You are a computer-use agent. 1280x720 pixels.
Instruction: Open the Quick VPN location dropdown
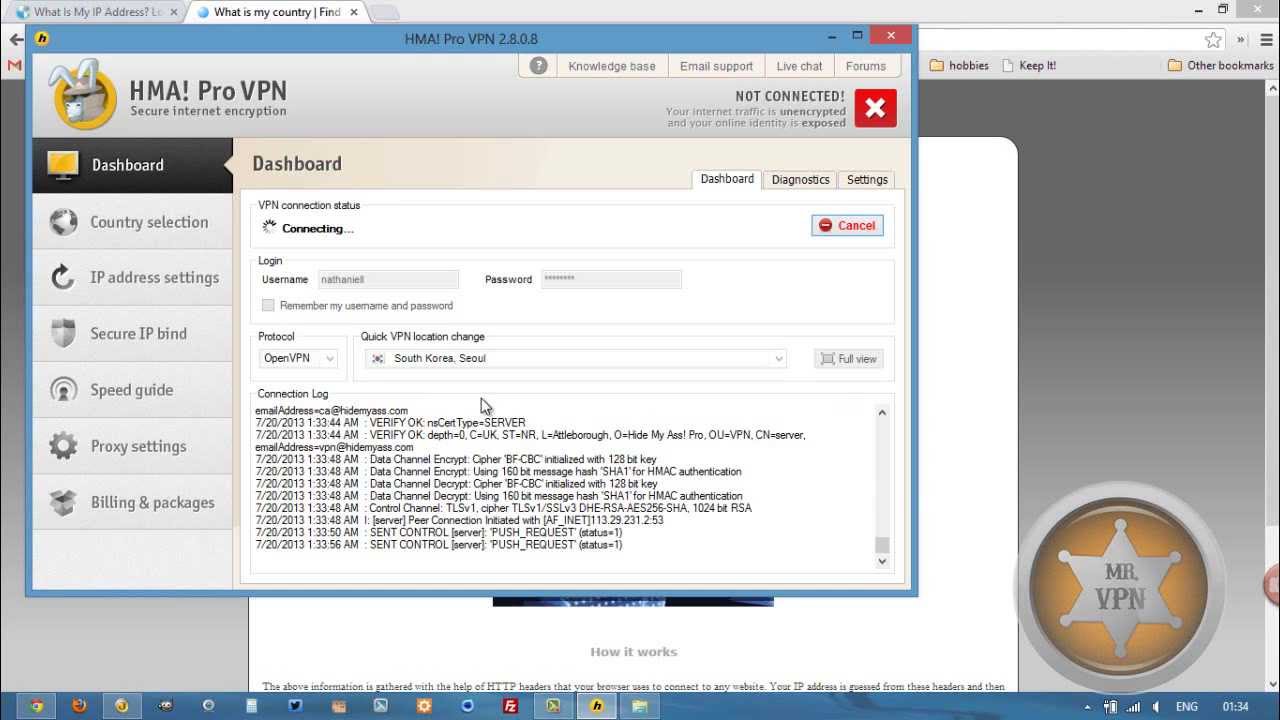click(x=576, y=358)
